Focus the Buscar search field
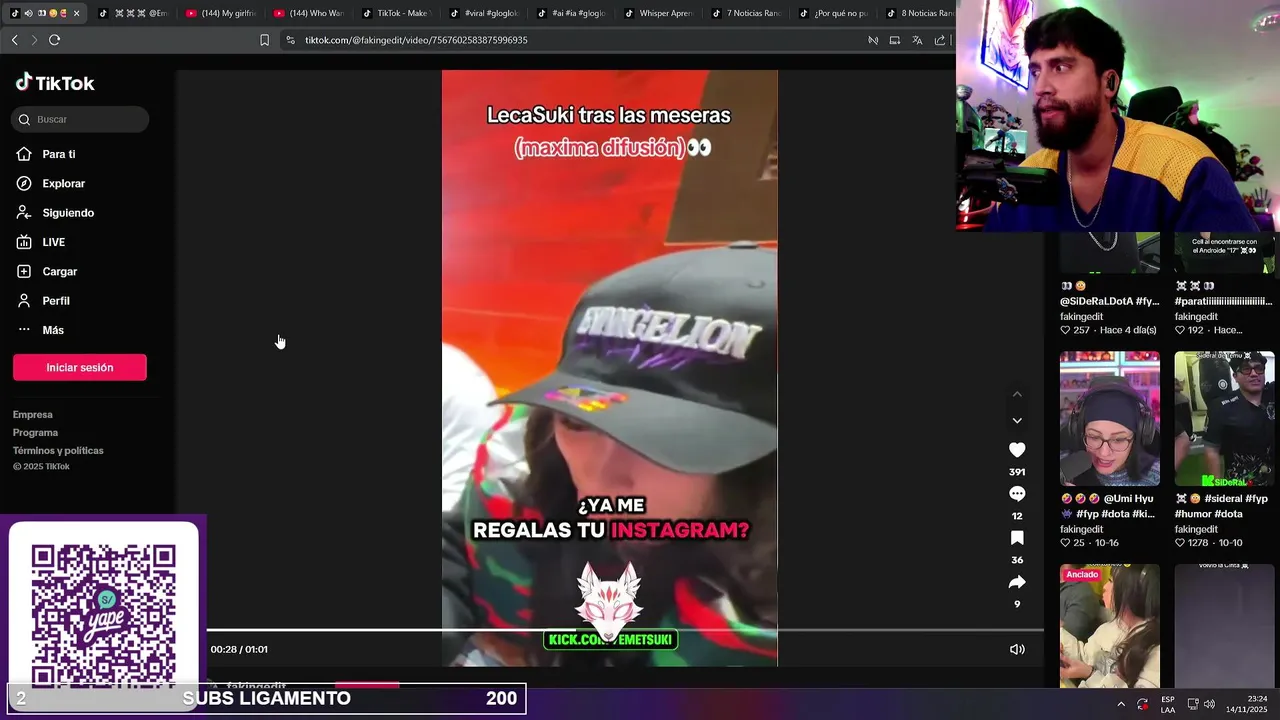This screenshot has height=720, width=1280. click(80, 119)
